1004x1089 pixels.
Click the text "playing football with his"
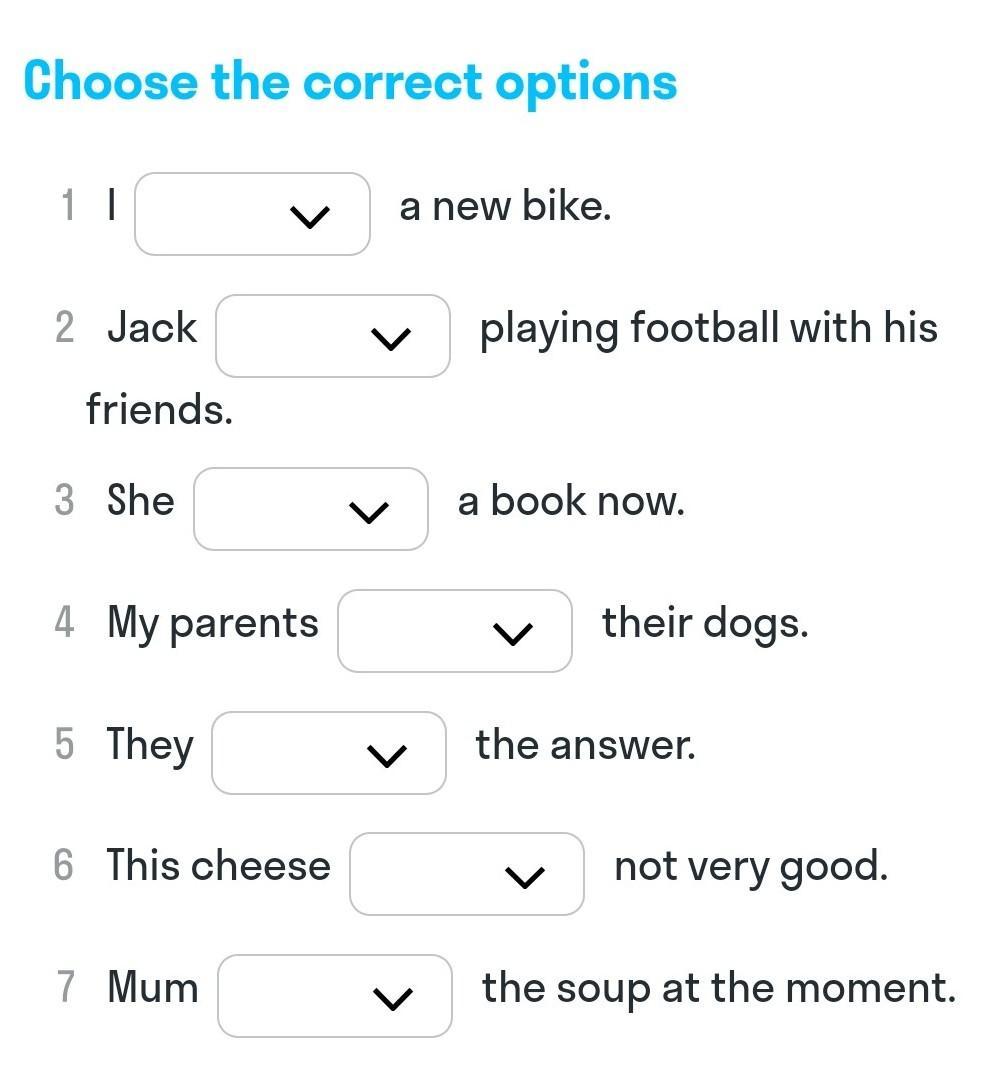[708, 329]
